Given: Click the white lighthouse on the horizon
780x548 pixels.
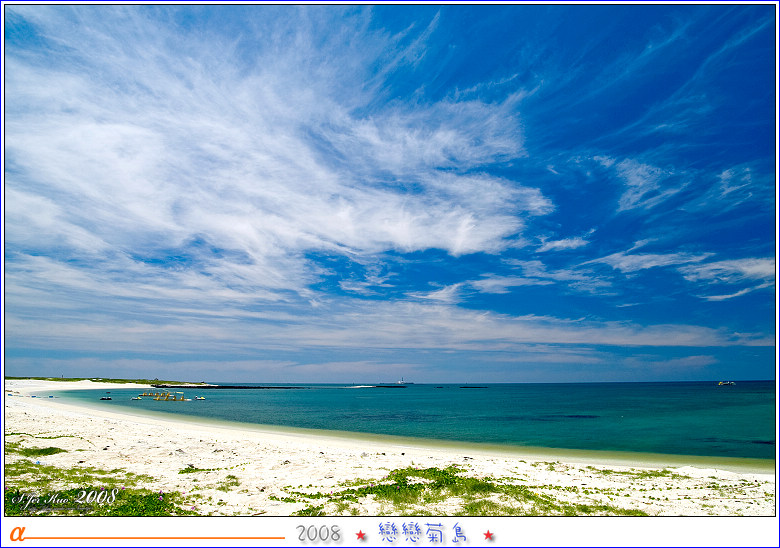Looking at the screenshot, I should click(401, 380).
